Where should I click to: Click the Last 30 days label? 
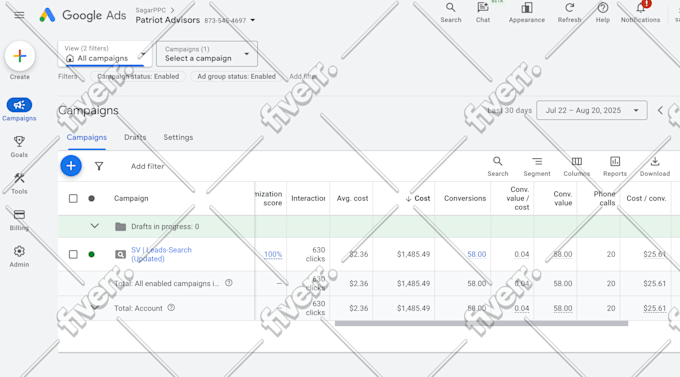[x=509, y=110]
